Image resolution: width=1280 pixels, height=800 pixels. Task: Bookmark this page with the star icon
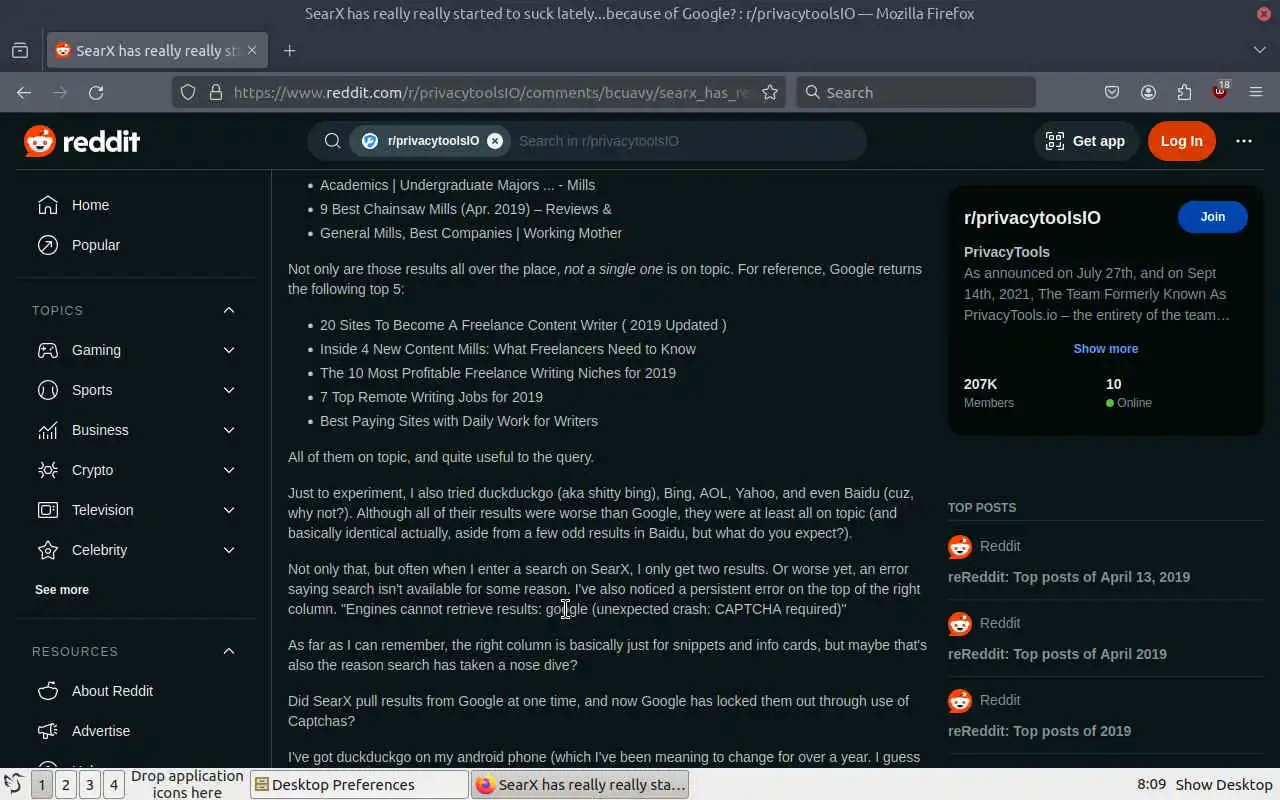770,92
